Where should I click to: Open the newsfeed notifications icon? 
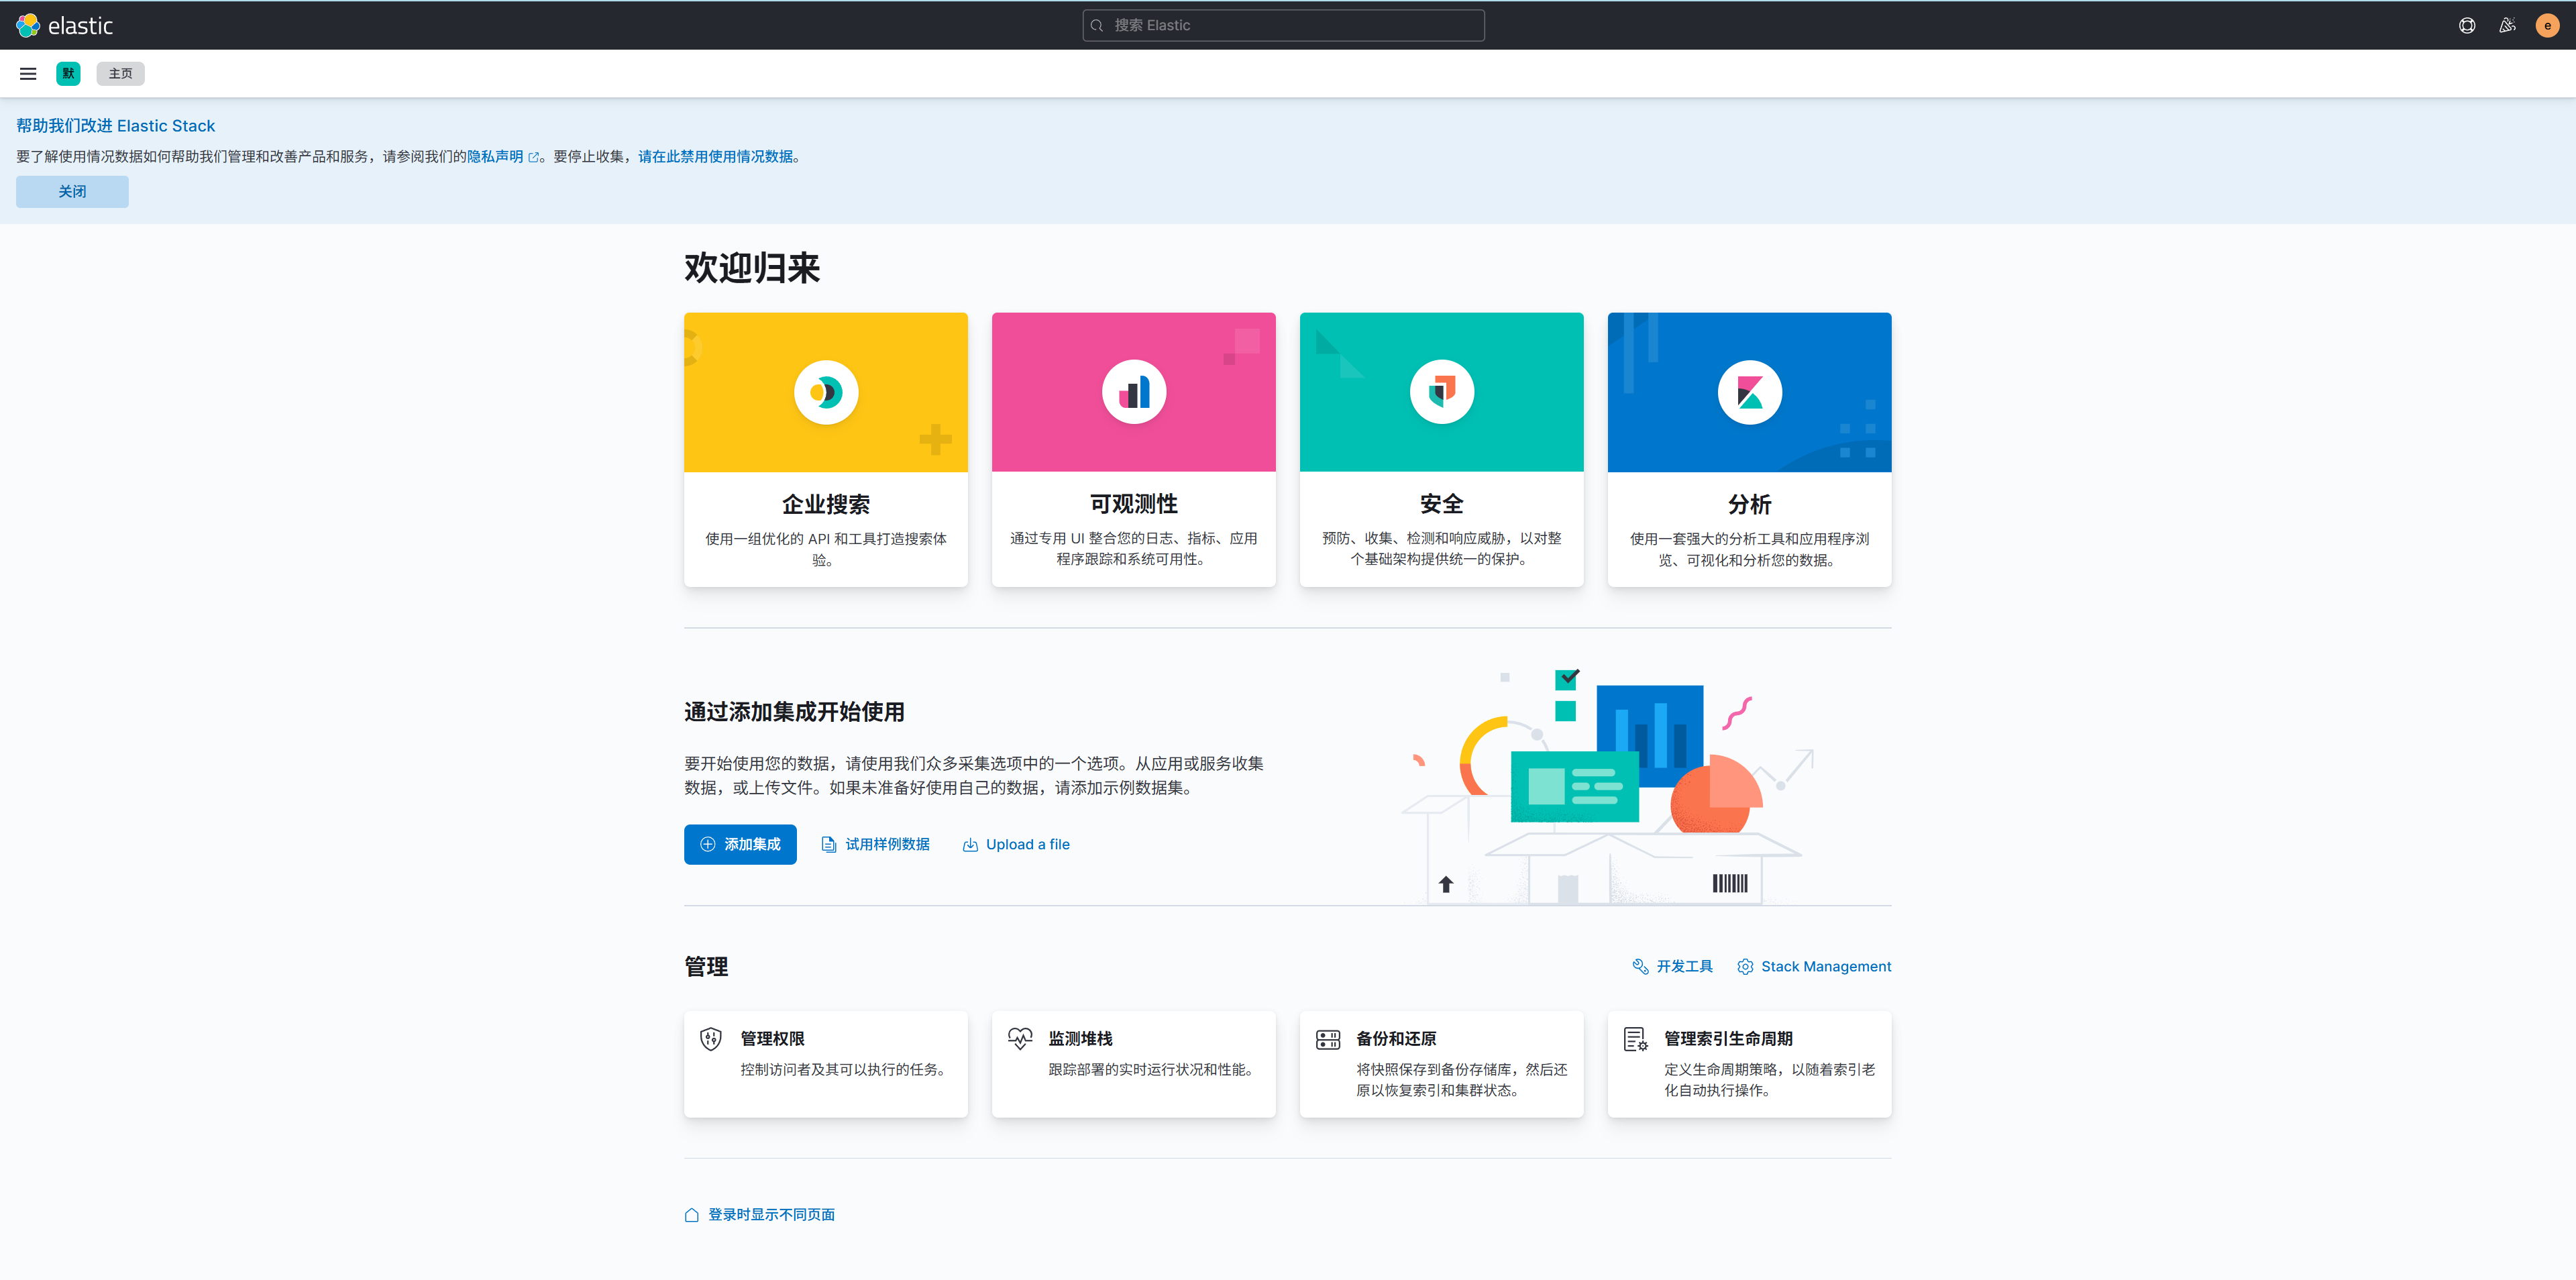click(2507, 25)
